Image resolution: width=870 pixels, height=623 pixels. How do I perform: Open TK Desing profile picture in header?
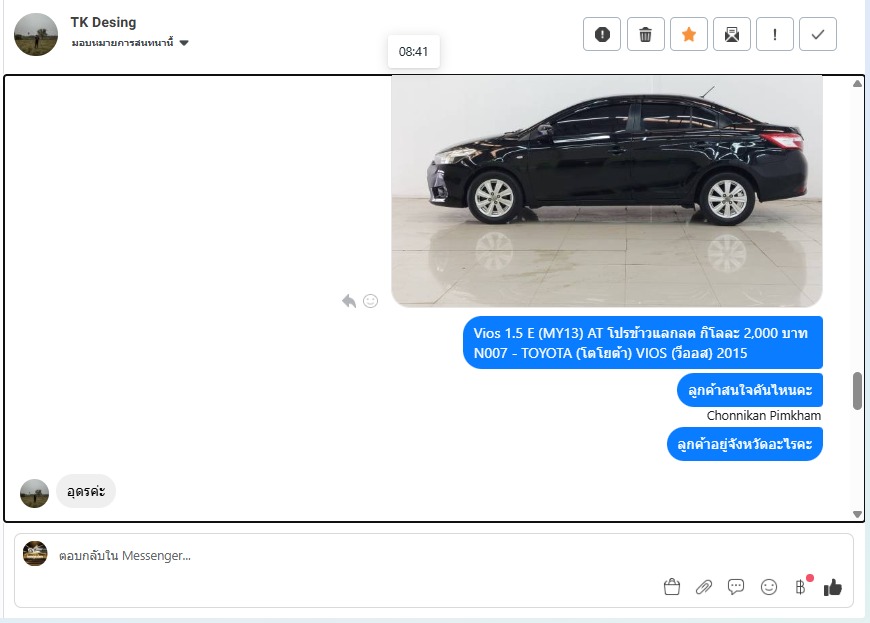[36, 34]
